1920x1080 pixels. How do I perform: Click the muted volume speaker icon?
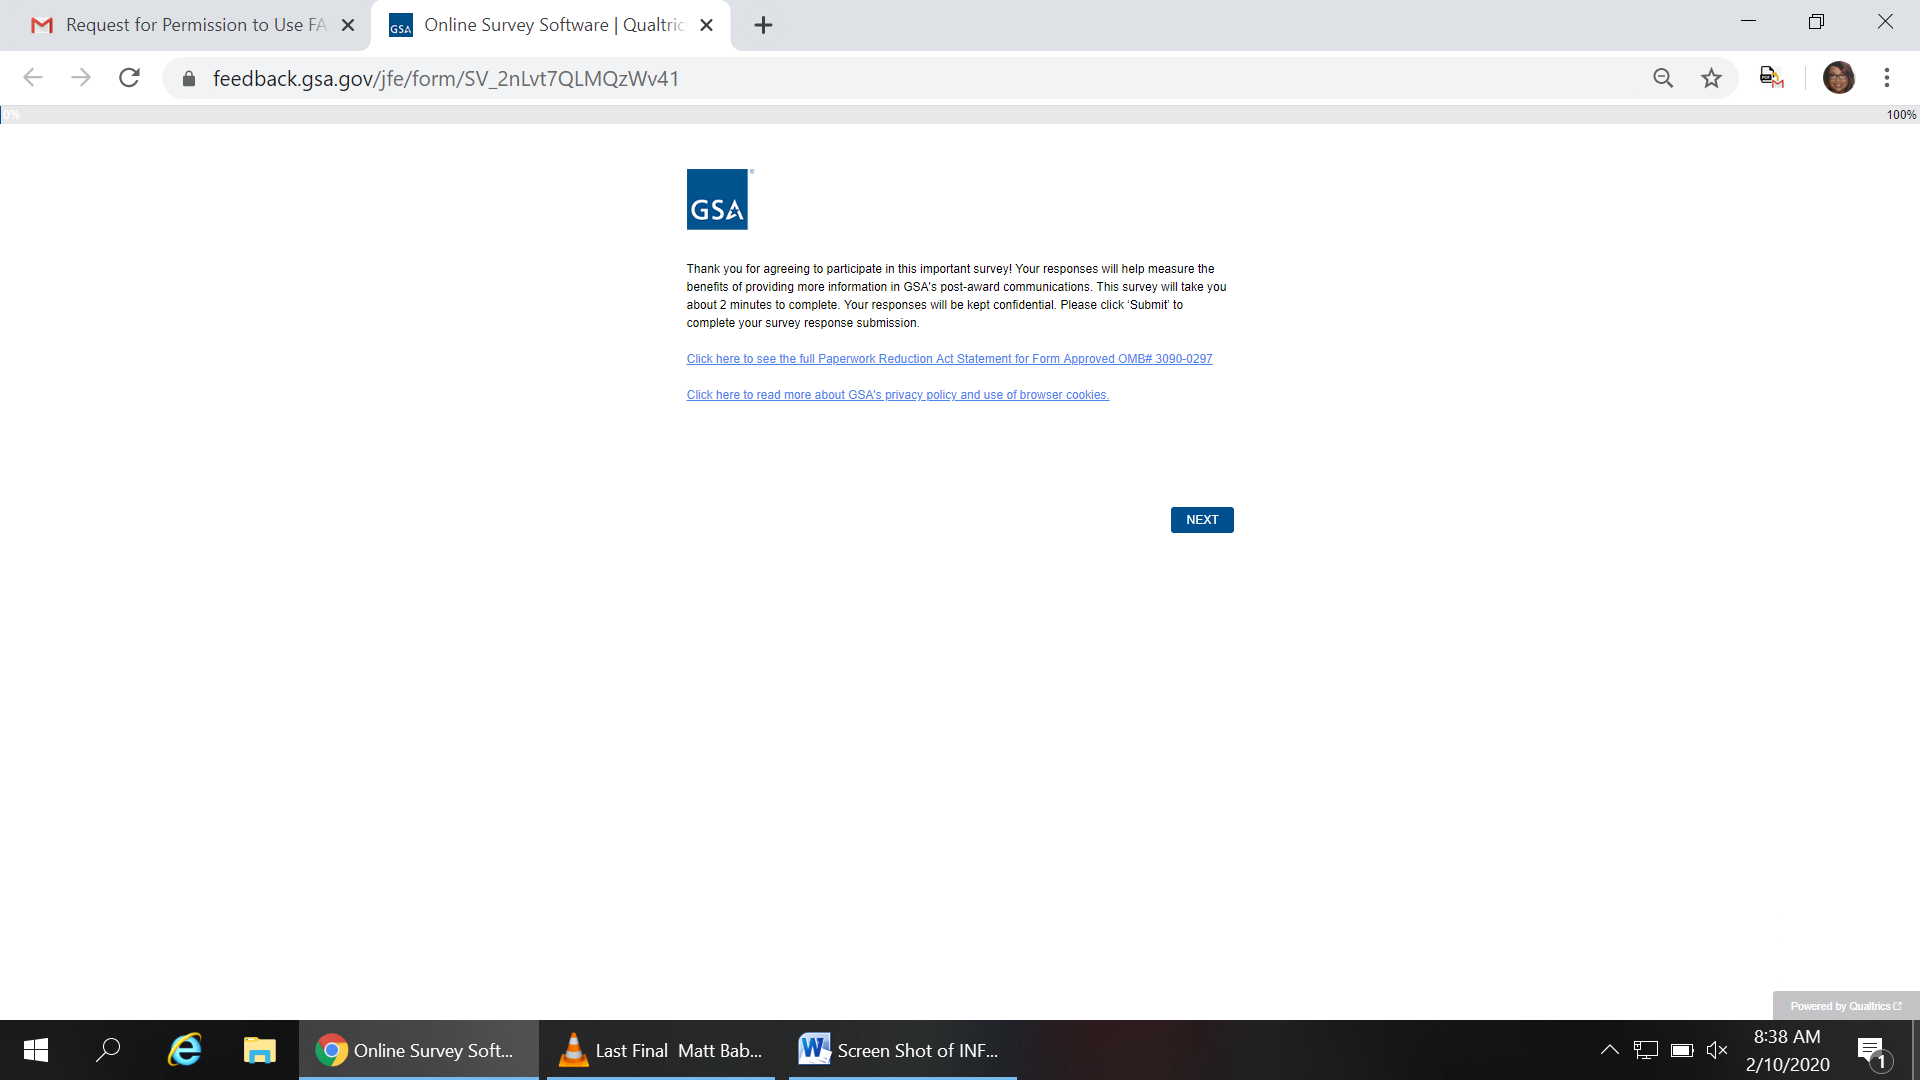[1717, 1050]
